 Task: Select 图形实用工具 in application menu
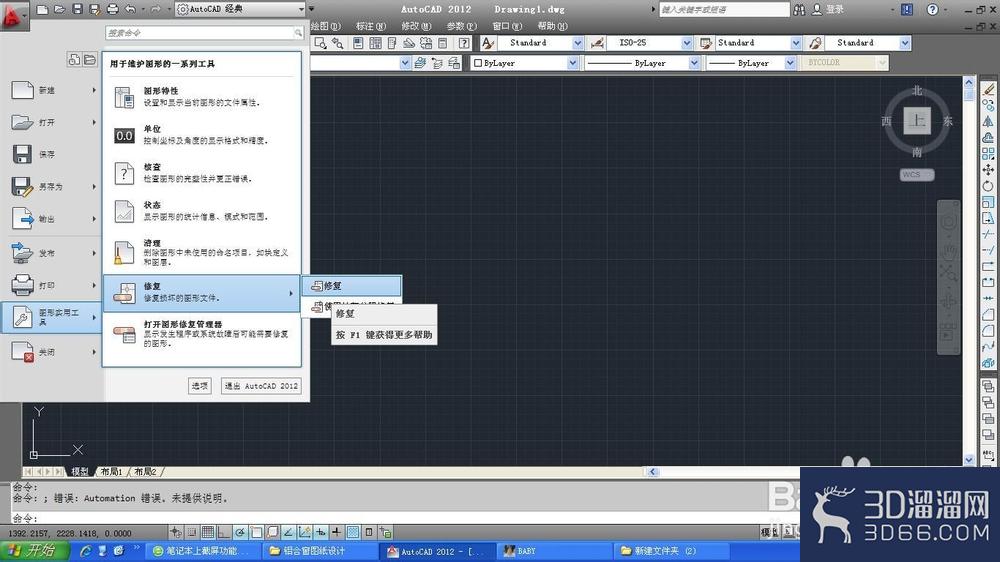click(51, 317)
